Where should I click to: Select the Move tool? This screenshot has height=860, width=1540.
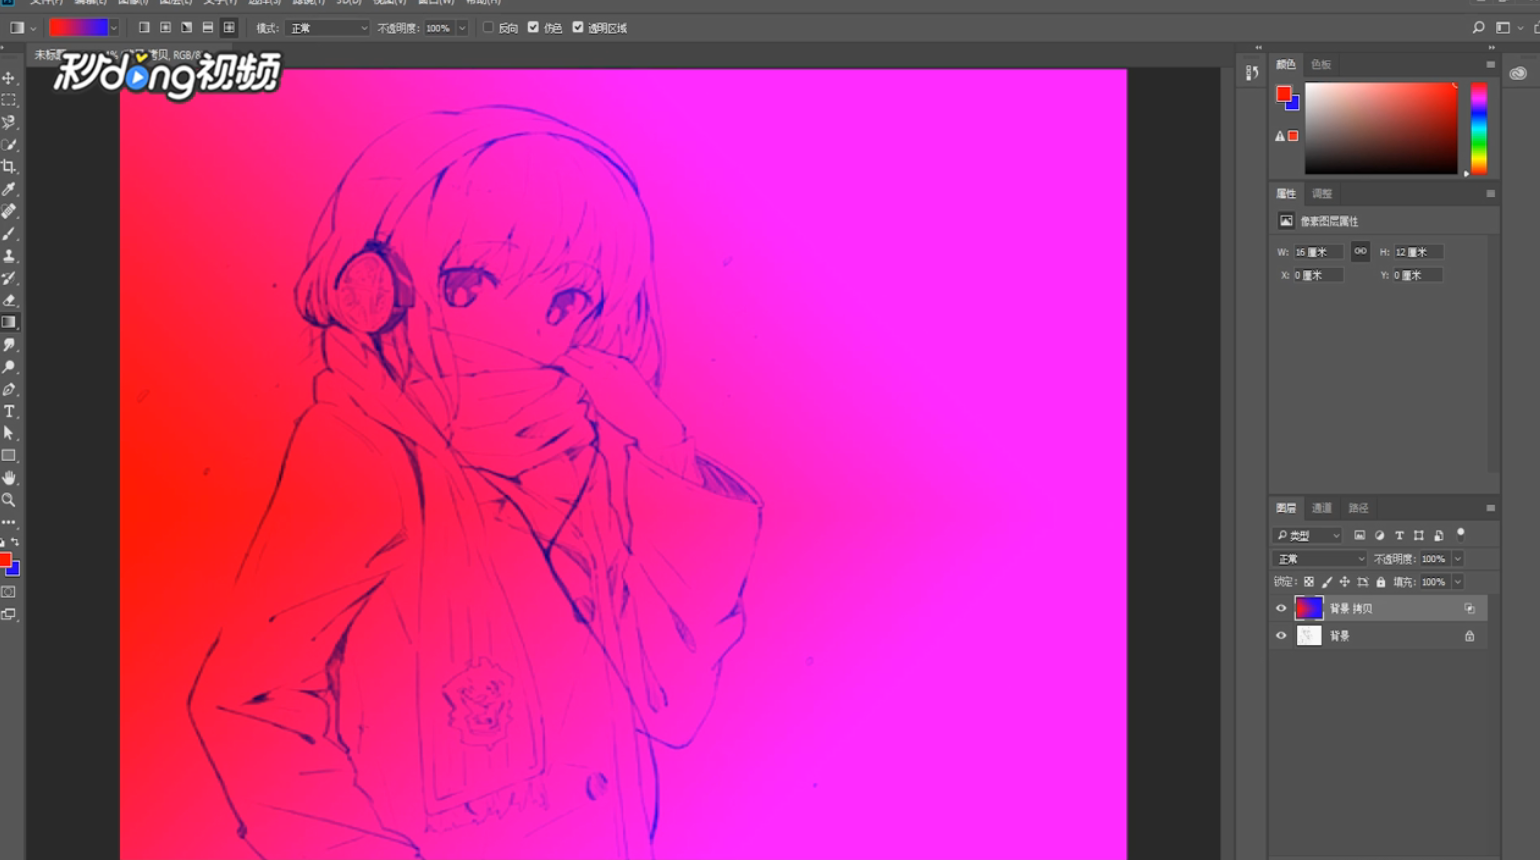point(9,78)
